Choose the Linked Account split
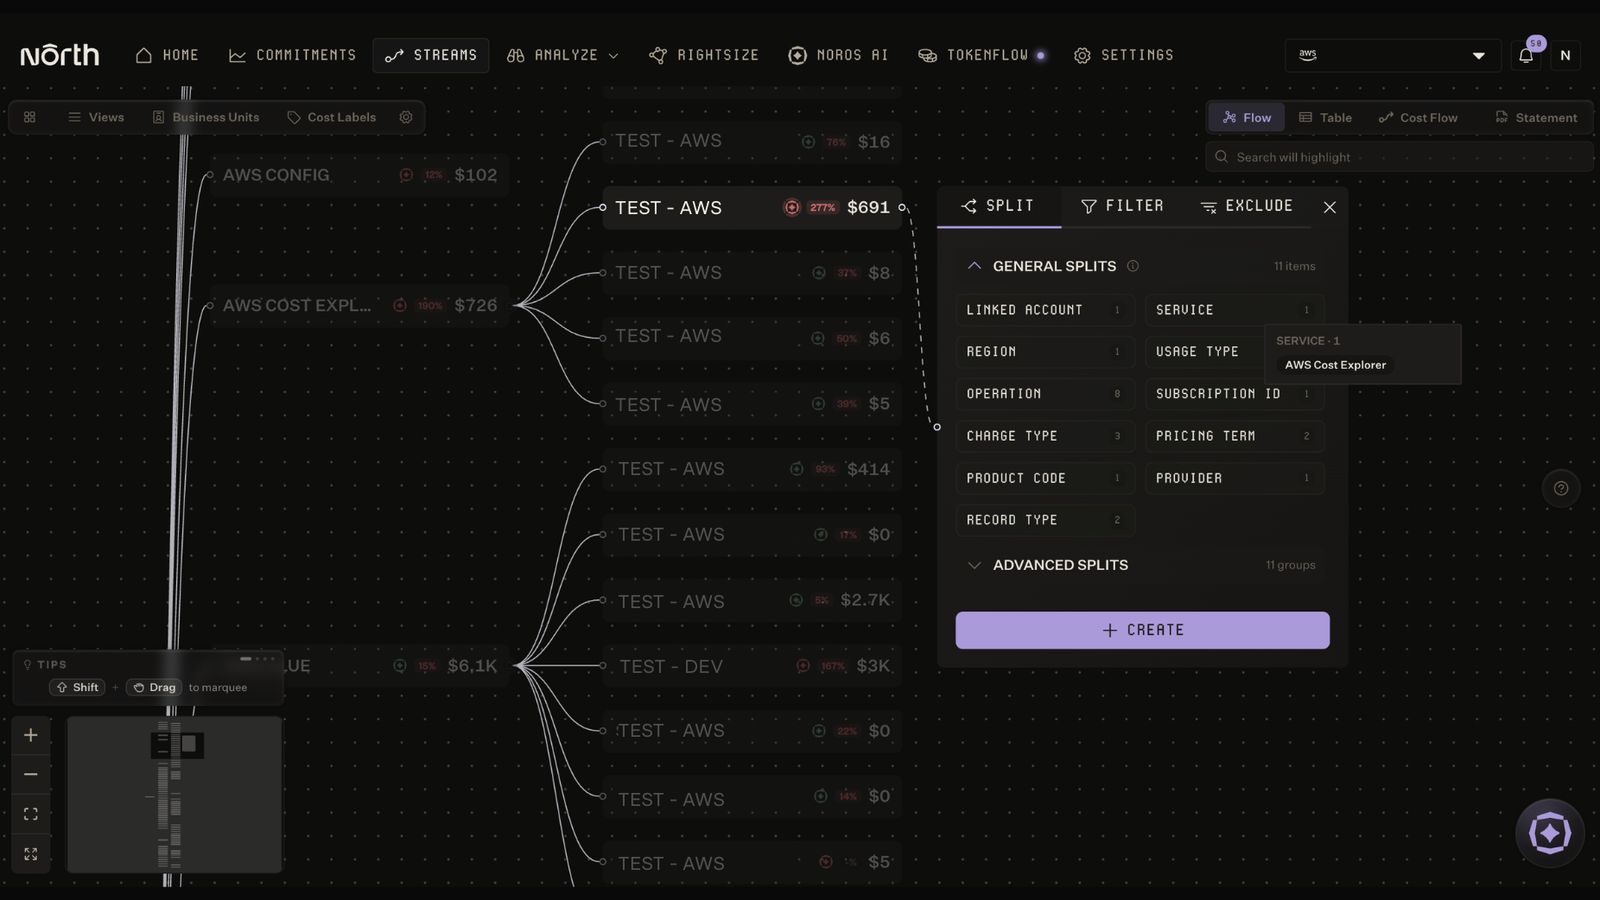This screenshot has width=1600, height=900. (x=1045, y=310)
